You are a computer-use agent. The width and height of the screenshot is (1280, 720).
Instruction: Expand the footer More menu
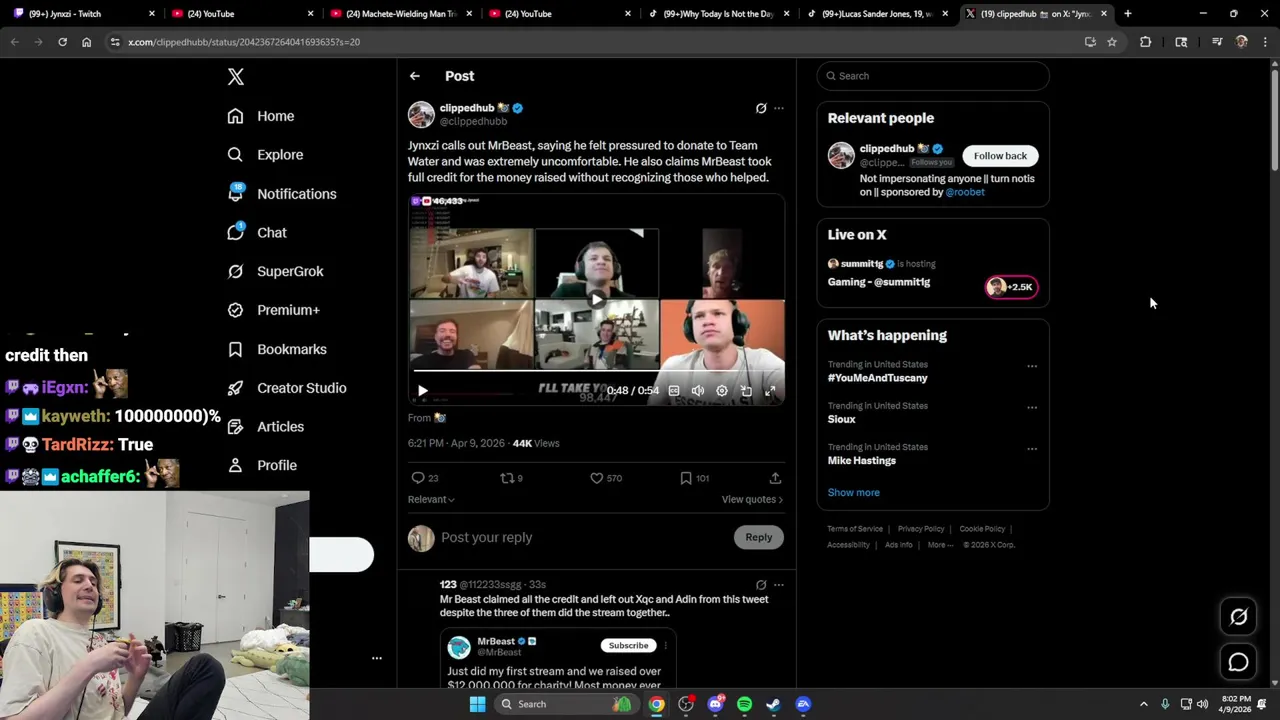point(940,545)
